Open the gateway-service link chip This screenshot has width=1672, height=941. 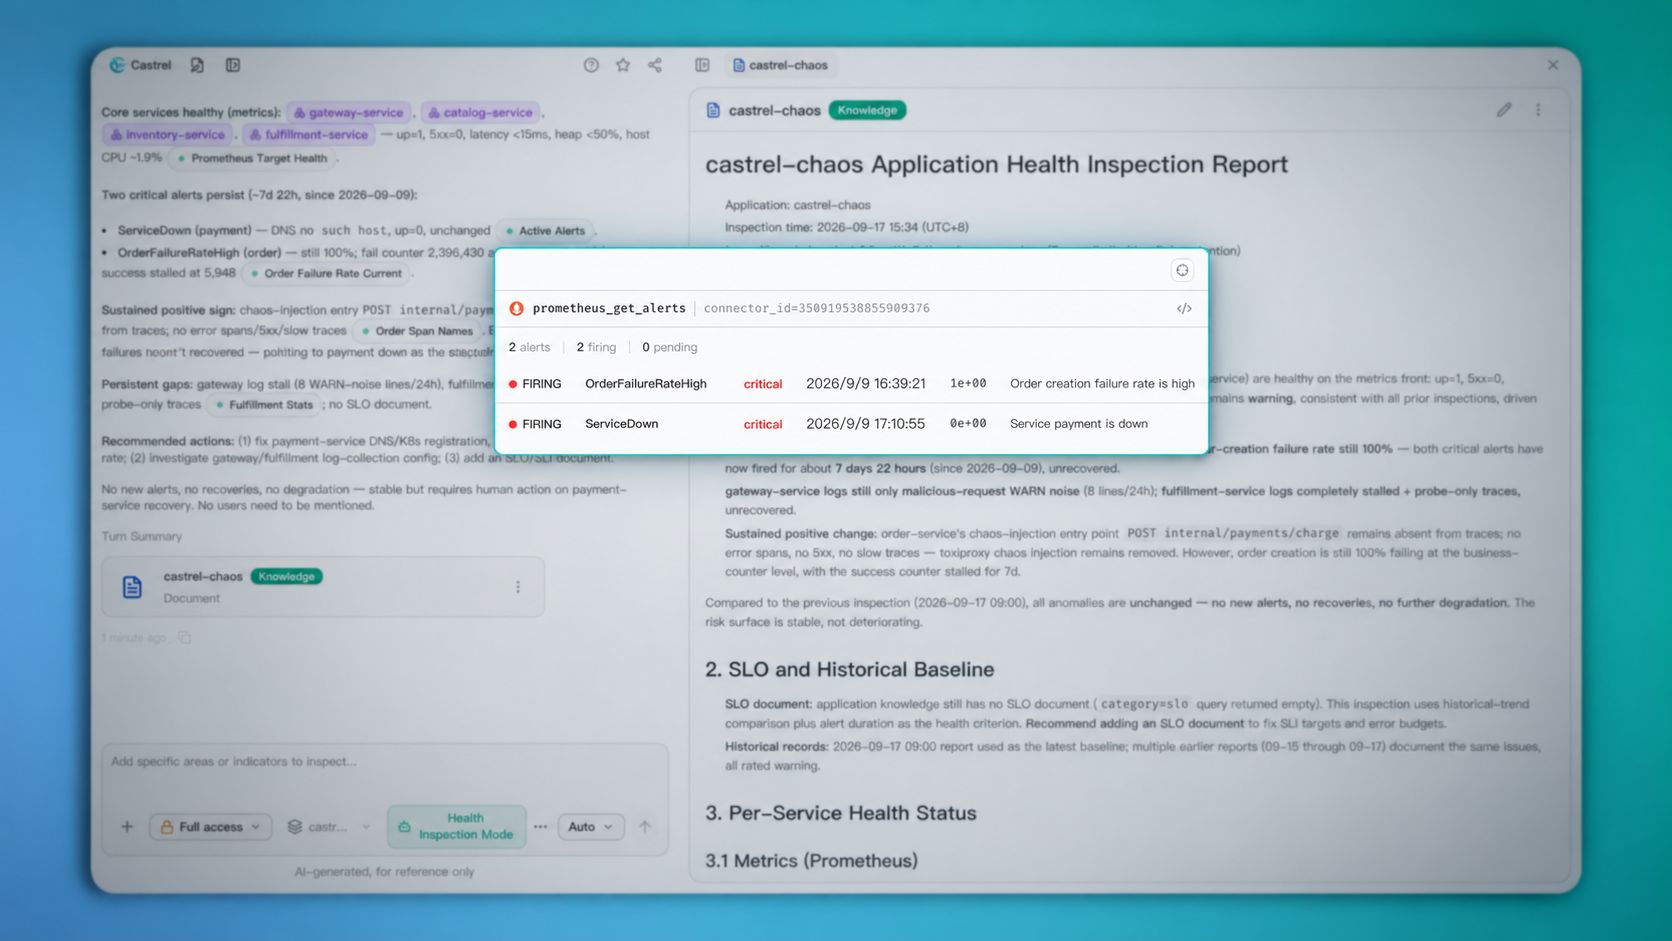[348, 113]
